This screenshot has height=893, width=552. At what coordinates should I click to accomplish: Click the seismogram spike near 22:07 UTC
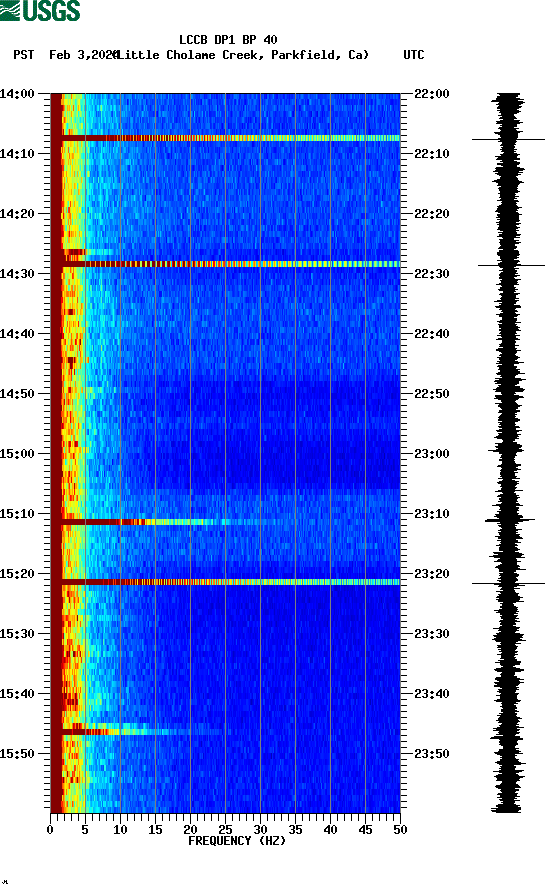[508, 139]
